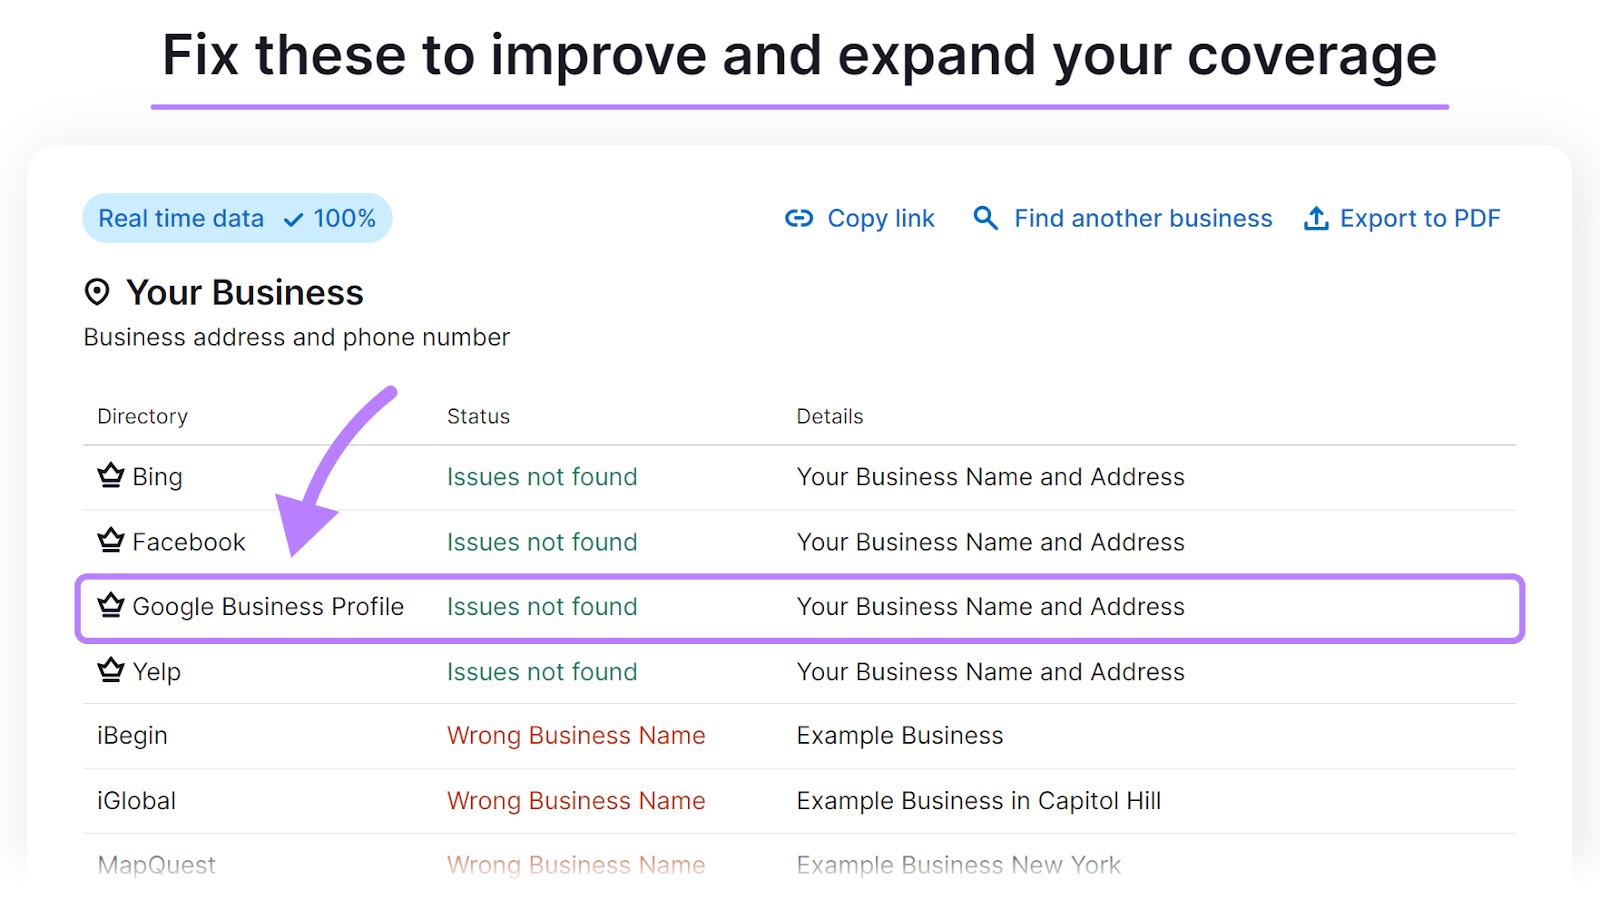The height and width of the screenshot is (899, 1600).
Task: Export the report to PDF
Action: coord(1419,218)
